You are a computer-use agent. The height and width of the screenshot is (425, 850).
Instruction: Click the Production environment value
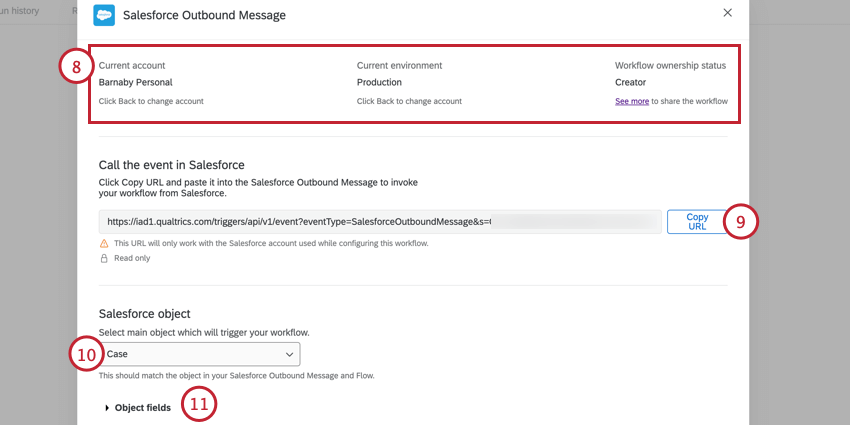click(379, 82)
